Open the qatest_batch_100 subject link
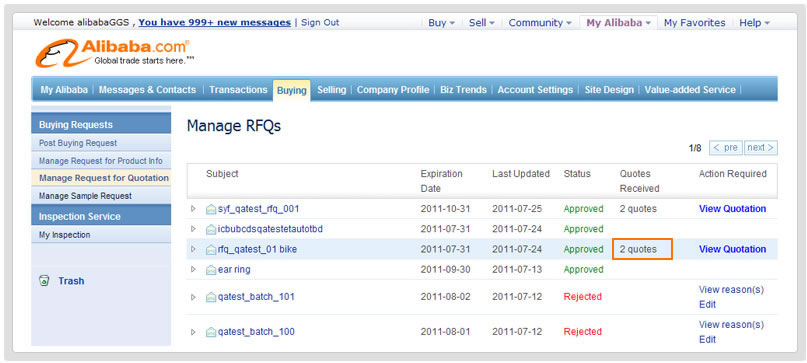This screenshot has height=363, width=807. click(x=256, y=332)
